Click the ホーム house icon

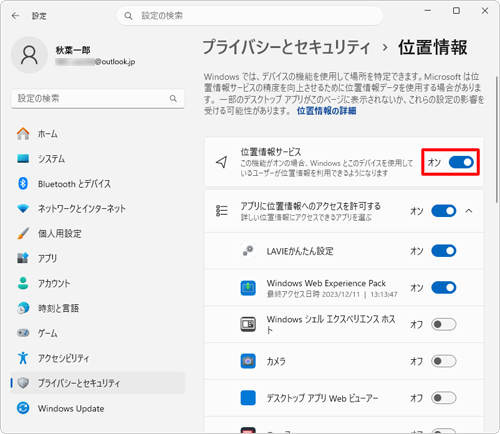click(23, 134)
